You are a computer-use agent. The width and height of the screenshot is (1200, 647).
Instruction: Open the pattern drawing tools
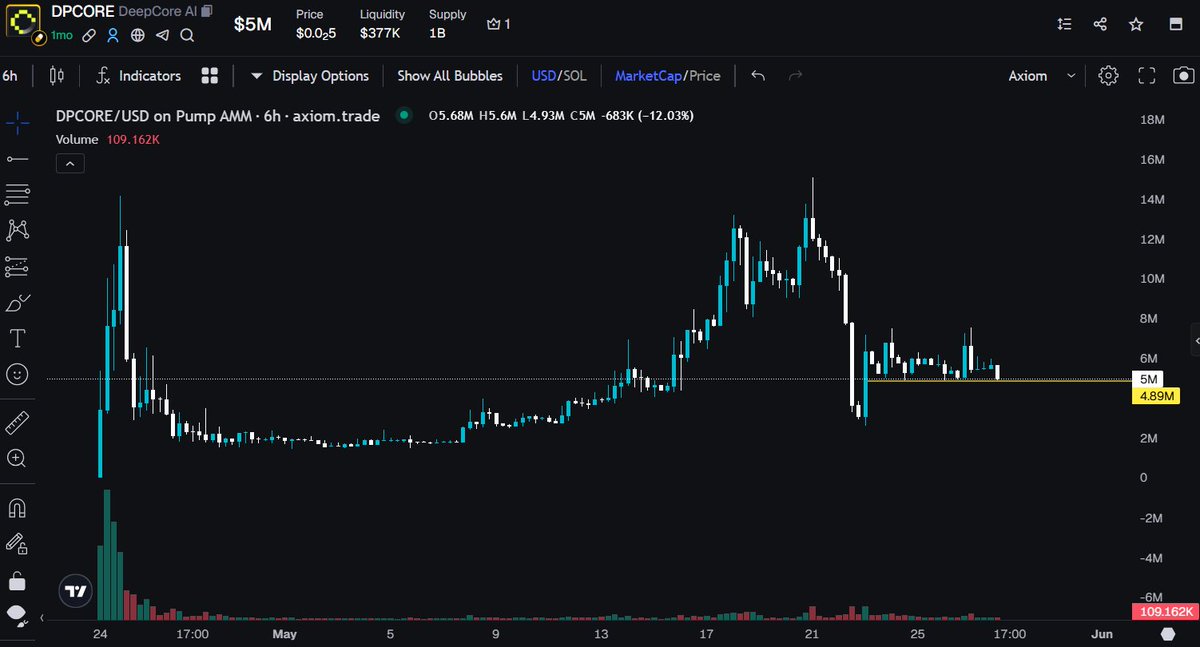coord(17,230)
